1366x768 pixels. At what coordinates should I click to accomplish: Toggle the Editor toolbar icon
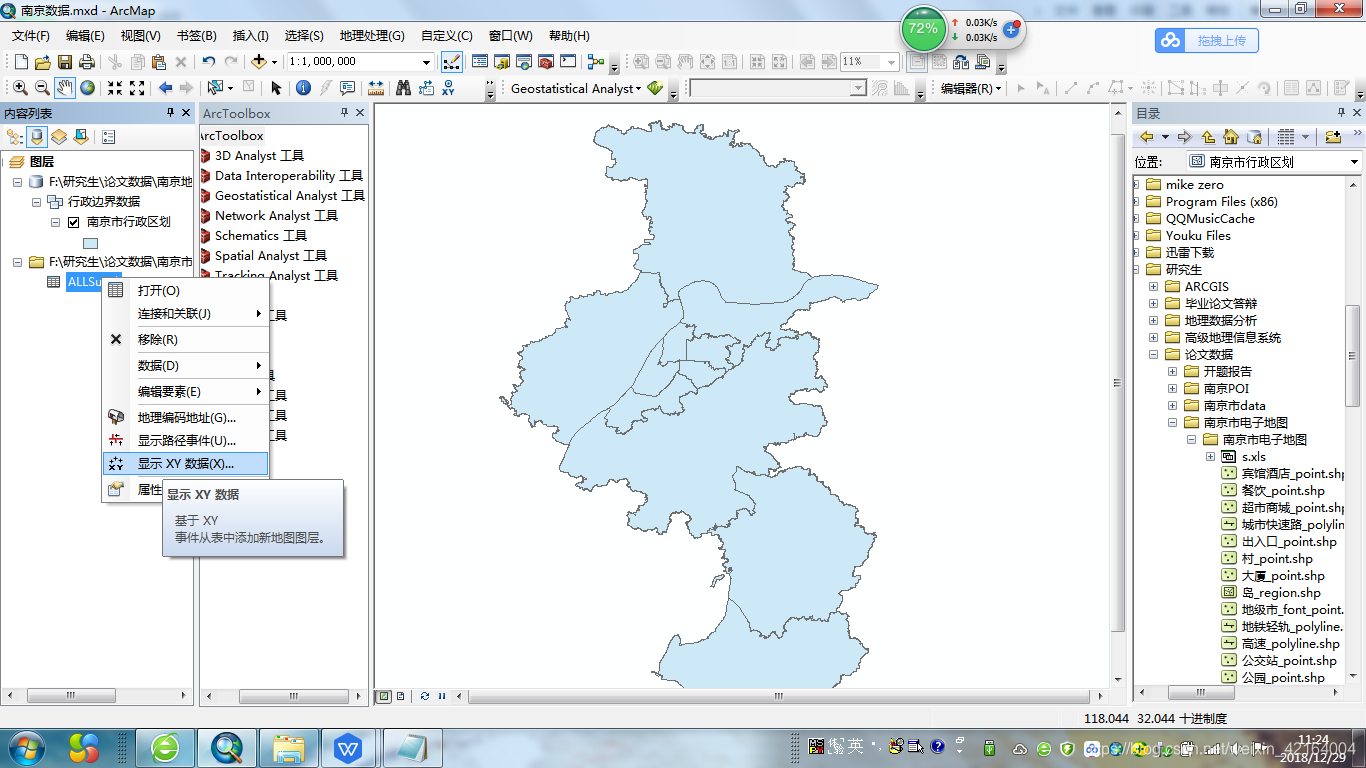[451, 62]
